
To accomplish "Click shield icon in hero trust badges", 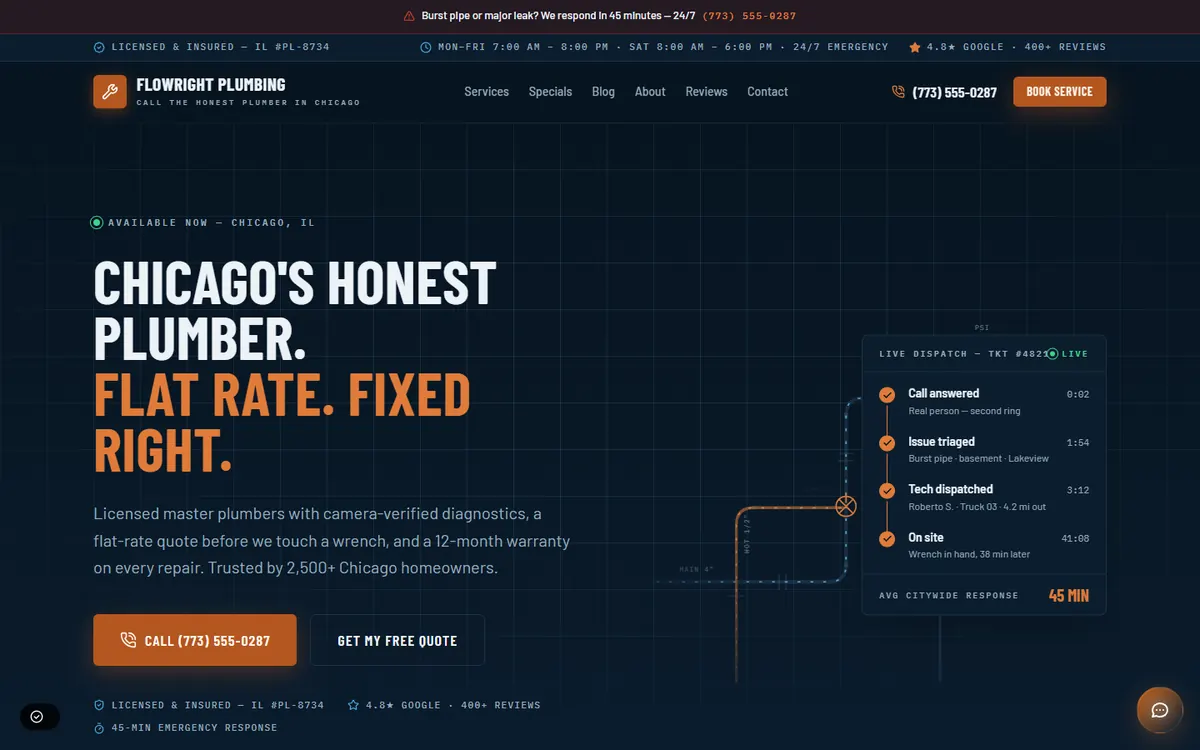I will click(x=99, y=705).
